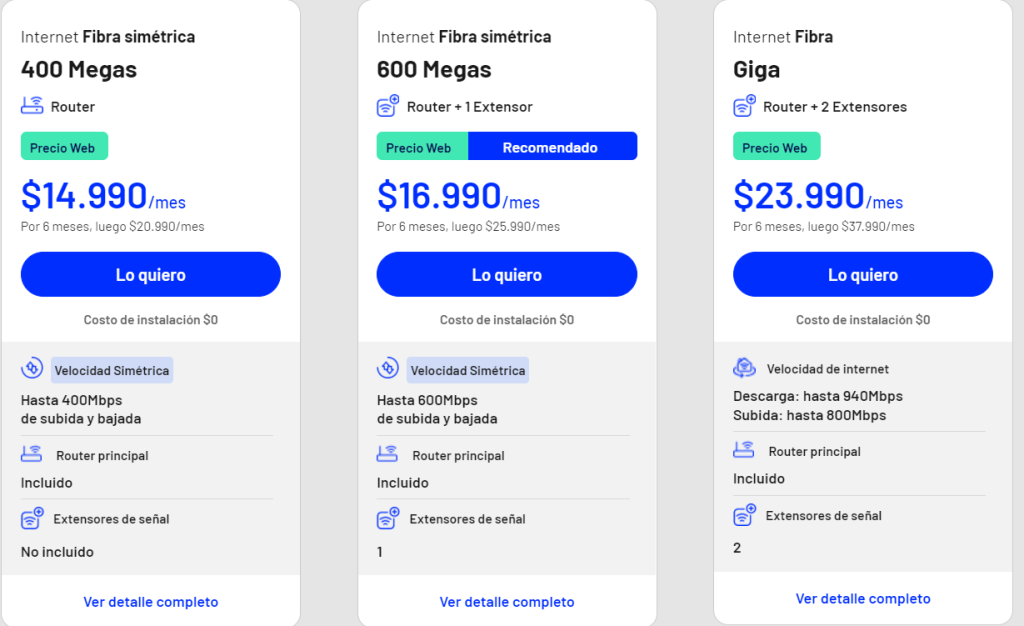Image resolution: width=1024 pixels, height=626 pixels.
Task: Open Ver detalle completo for 600 Megas
Action: (x=507, y=602)
